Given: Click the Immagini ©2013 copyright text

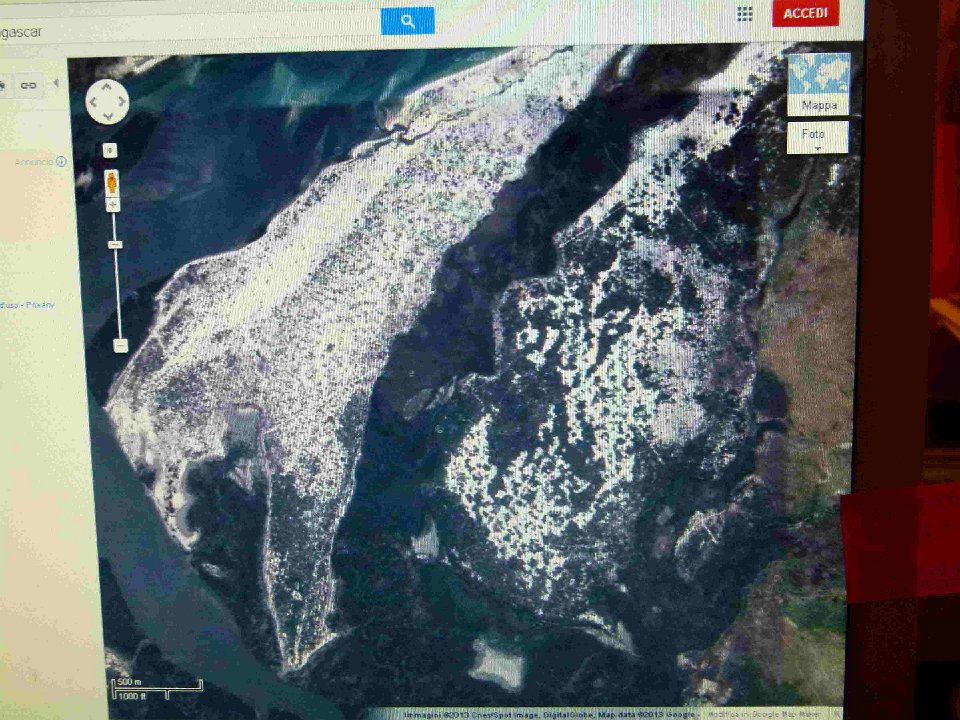Looking at the screenshot, I should click(x=549, y=714).
